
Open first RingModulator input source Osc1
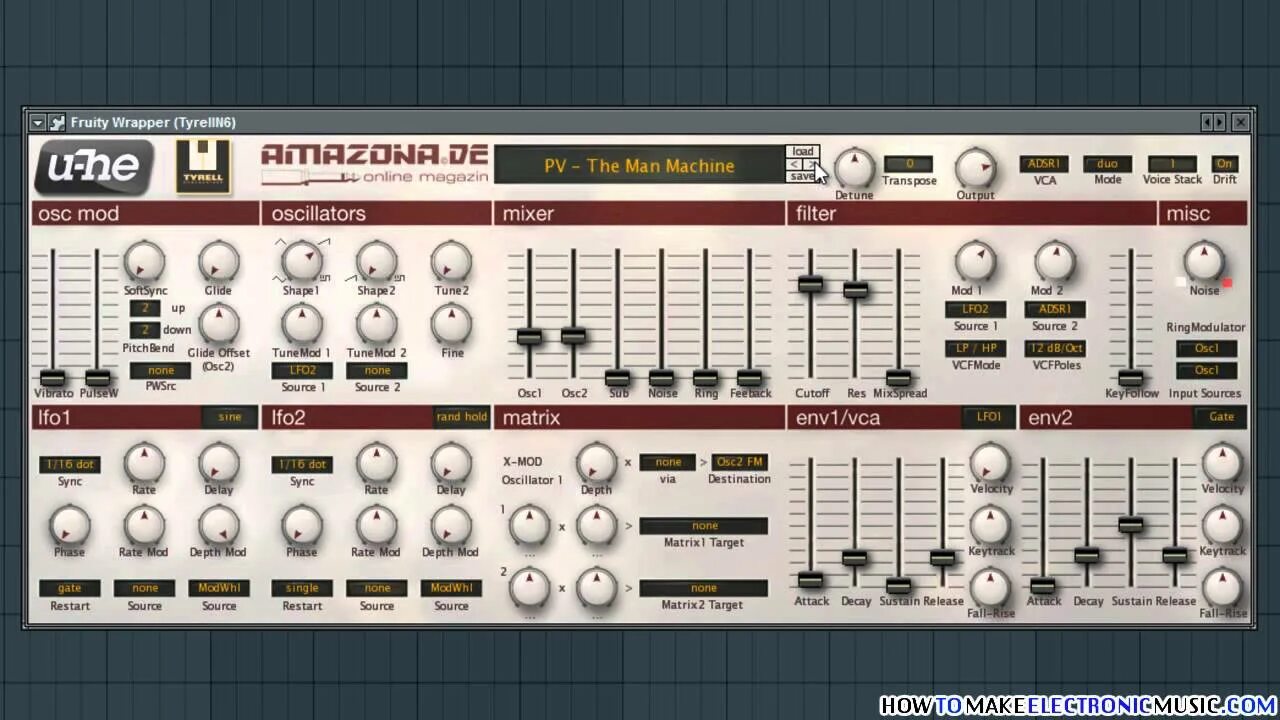(x=1207, y=349)
